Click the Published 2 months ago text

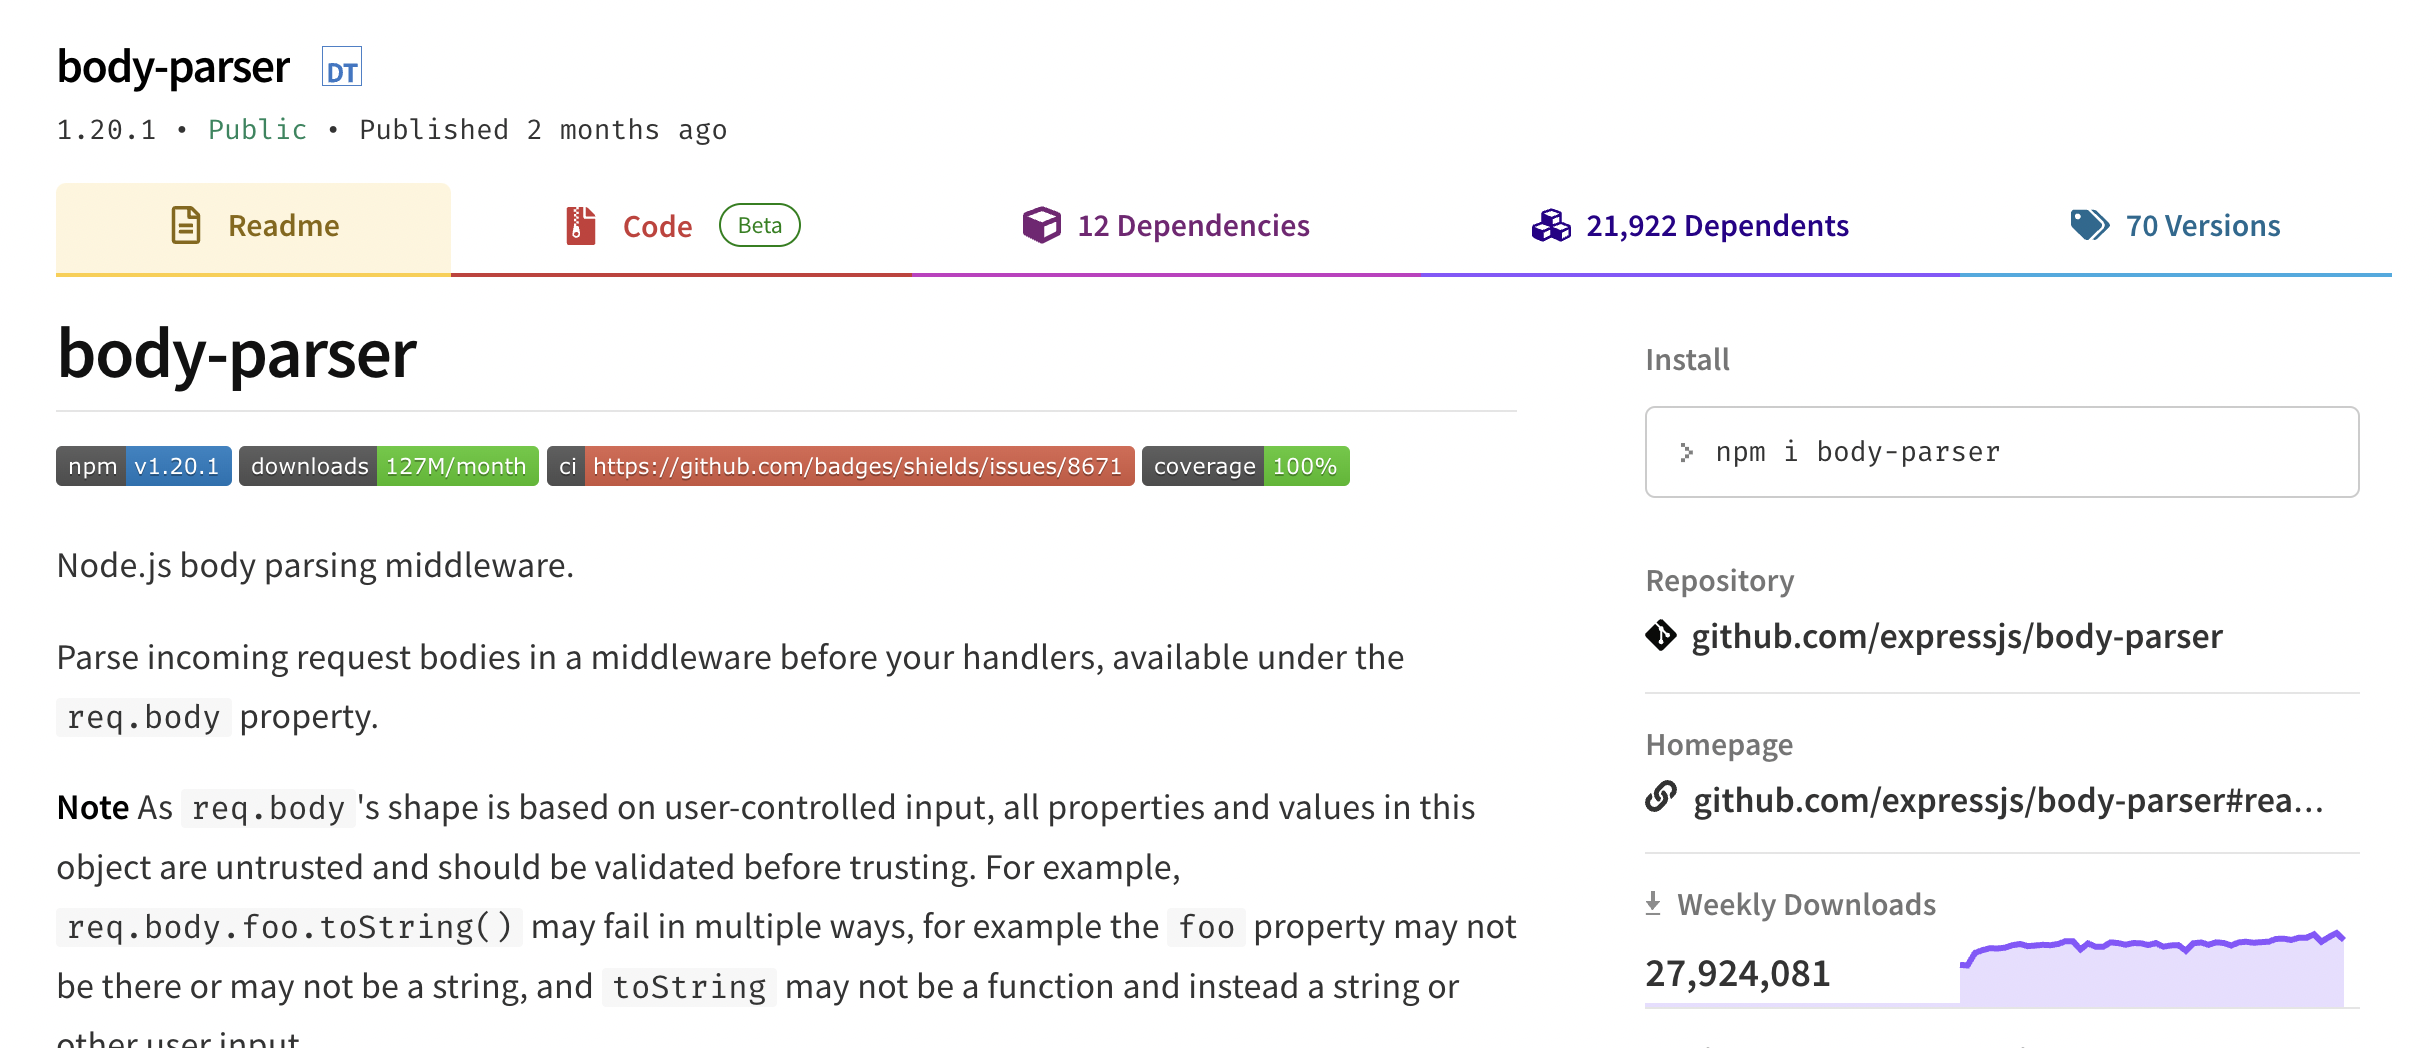(543, 130)
